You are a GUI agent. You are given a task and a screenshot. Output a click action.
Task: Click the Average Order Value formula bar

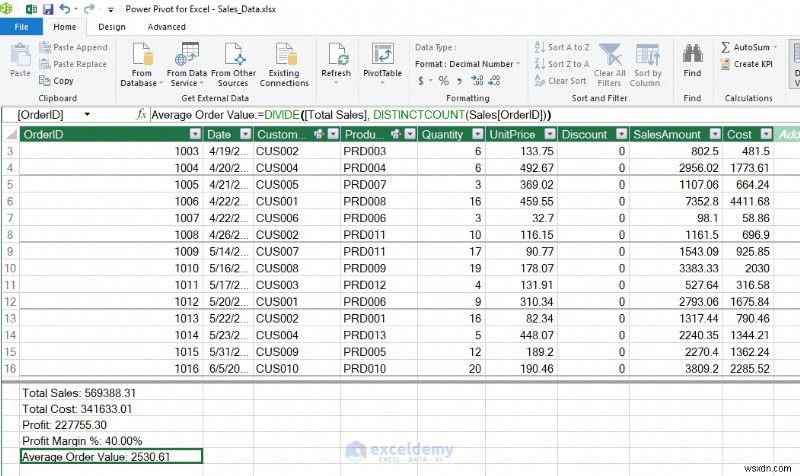pyautogui.click(x=474, y=115)
